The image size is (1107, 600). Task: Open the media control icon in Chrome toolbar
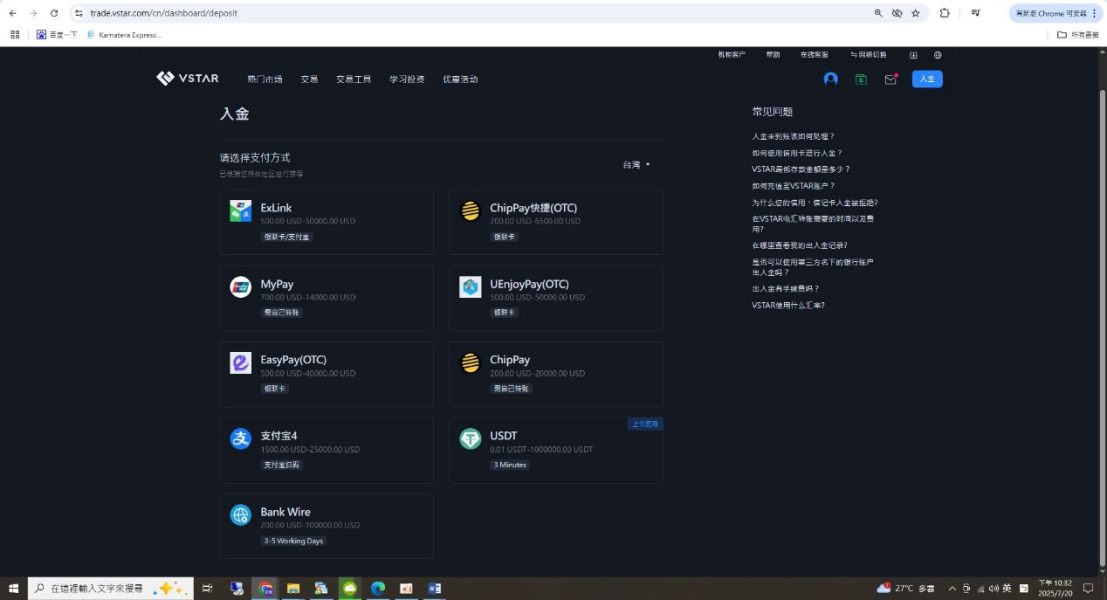coord(976,13)
